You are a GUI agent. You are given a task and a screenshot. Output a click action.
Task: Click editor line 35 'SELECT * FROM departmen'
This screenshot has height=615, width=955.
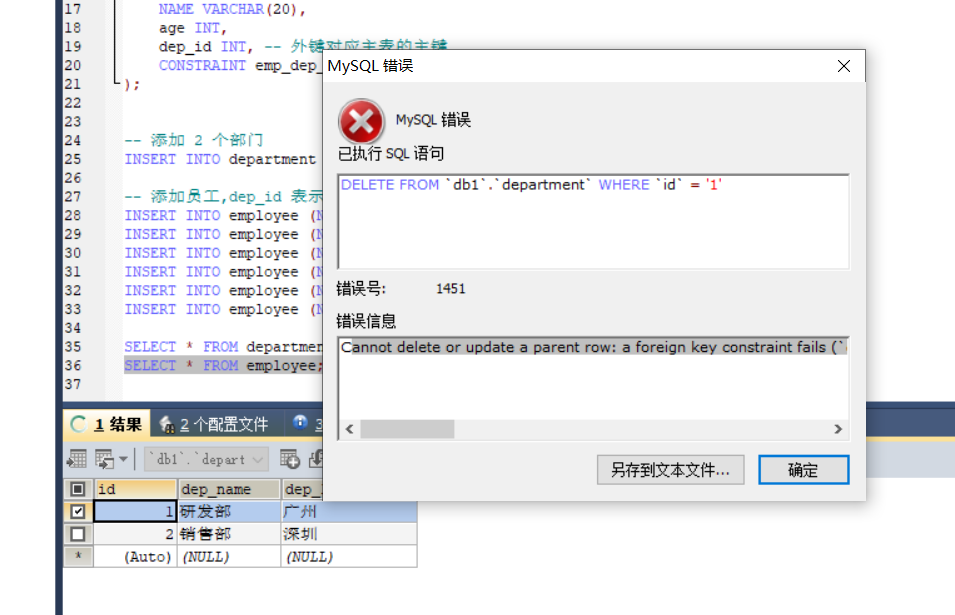[224, 346]
